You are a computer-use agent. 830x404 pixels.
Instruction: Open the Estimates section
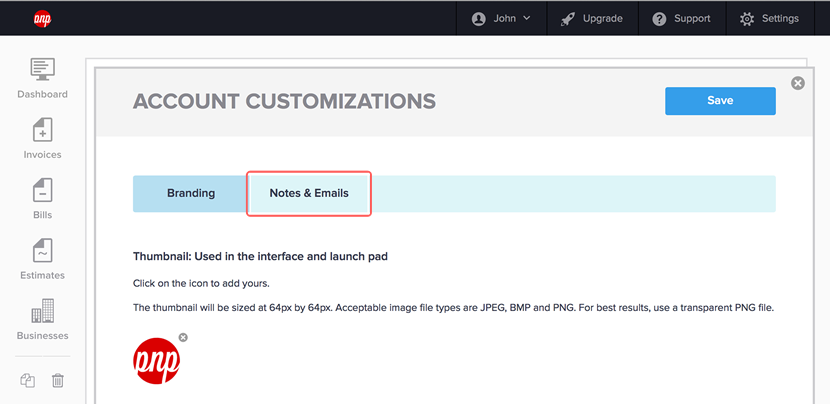(x=42, y=259)
